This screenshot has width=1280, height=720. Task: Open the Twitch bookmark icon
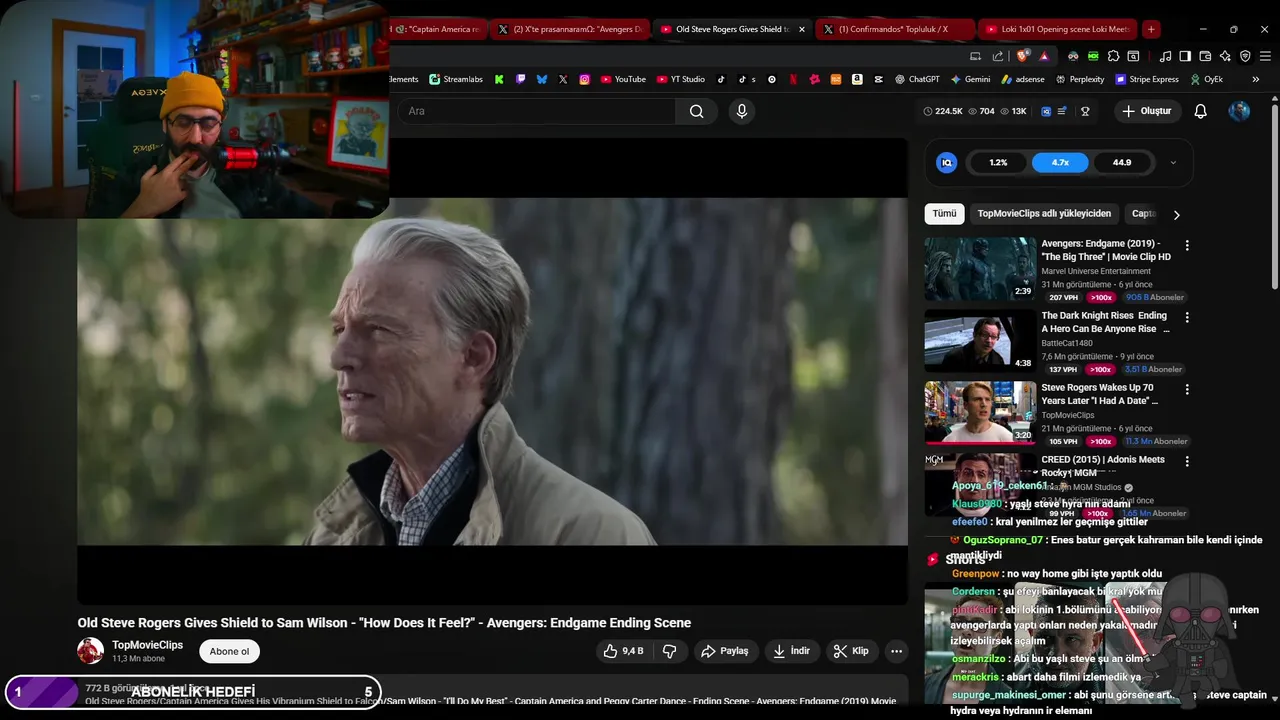520,79
